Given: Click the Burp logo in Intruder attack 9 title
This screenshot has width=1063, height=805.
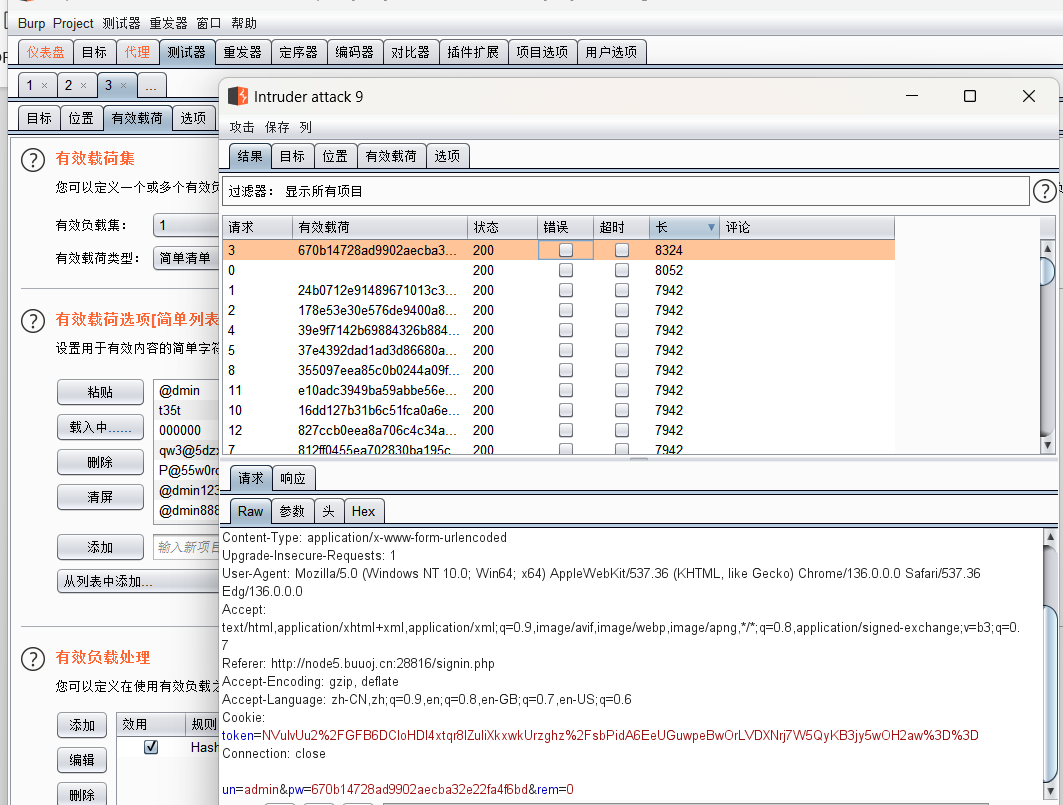Looking at the screenshot, I should pos(238,96).
